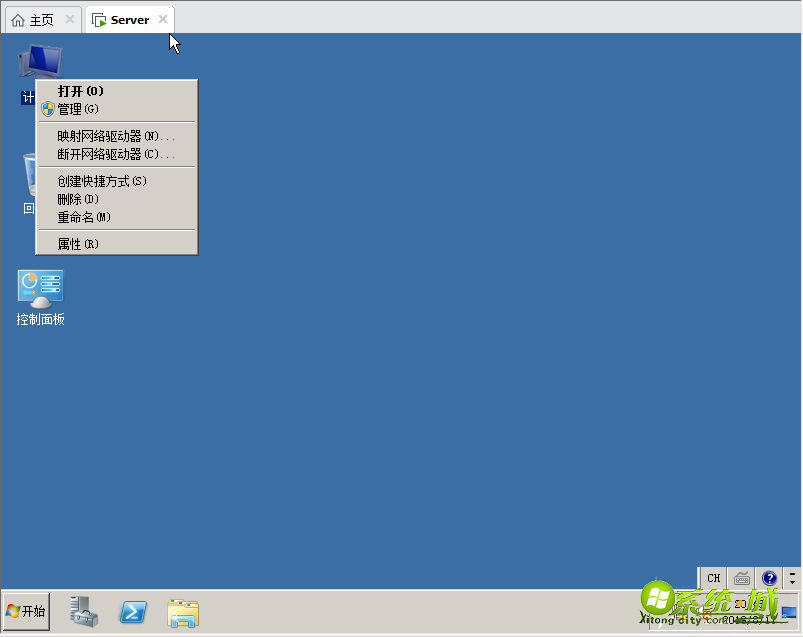The image size is (803, 637).
Task: Click the blue Help question mark icon
Action: (x=768, y=579)
